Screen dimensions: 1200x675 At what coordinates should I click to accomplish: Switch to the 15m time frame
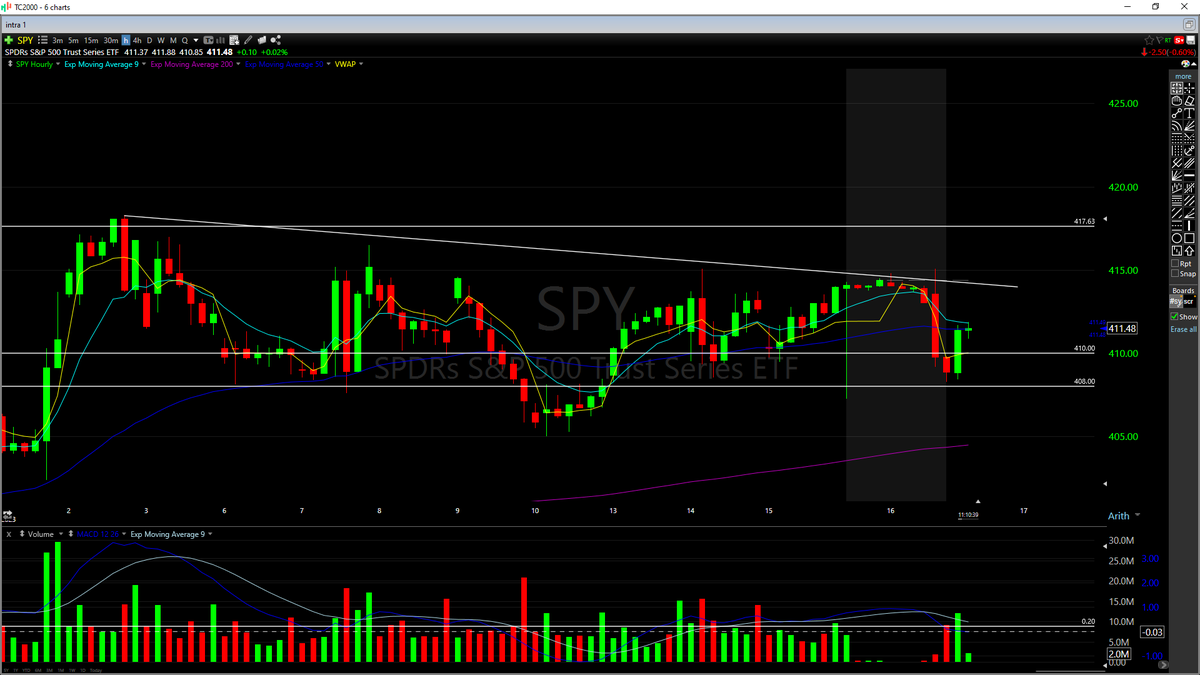pos(91,40)
